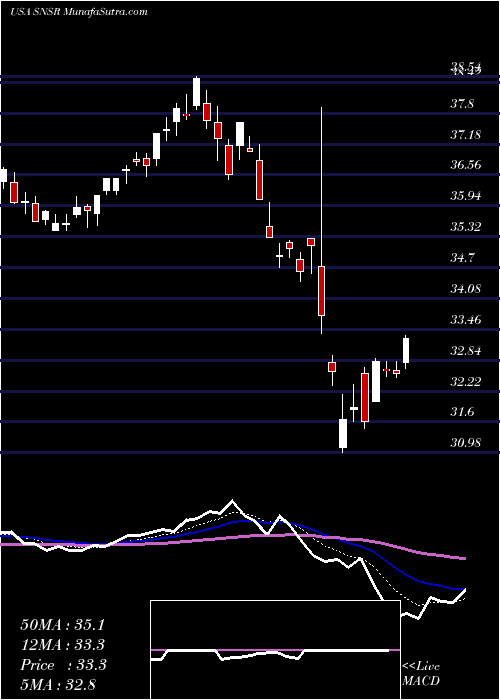Click the 32.22 price axis label
The image size is (500, 700).
(465, 381)
